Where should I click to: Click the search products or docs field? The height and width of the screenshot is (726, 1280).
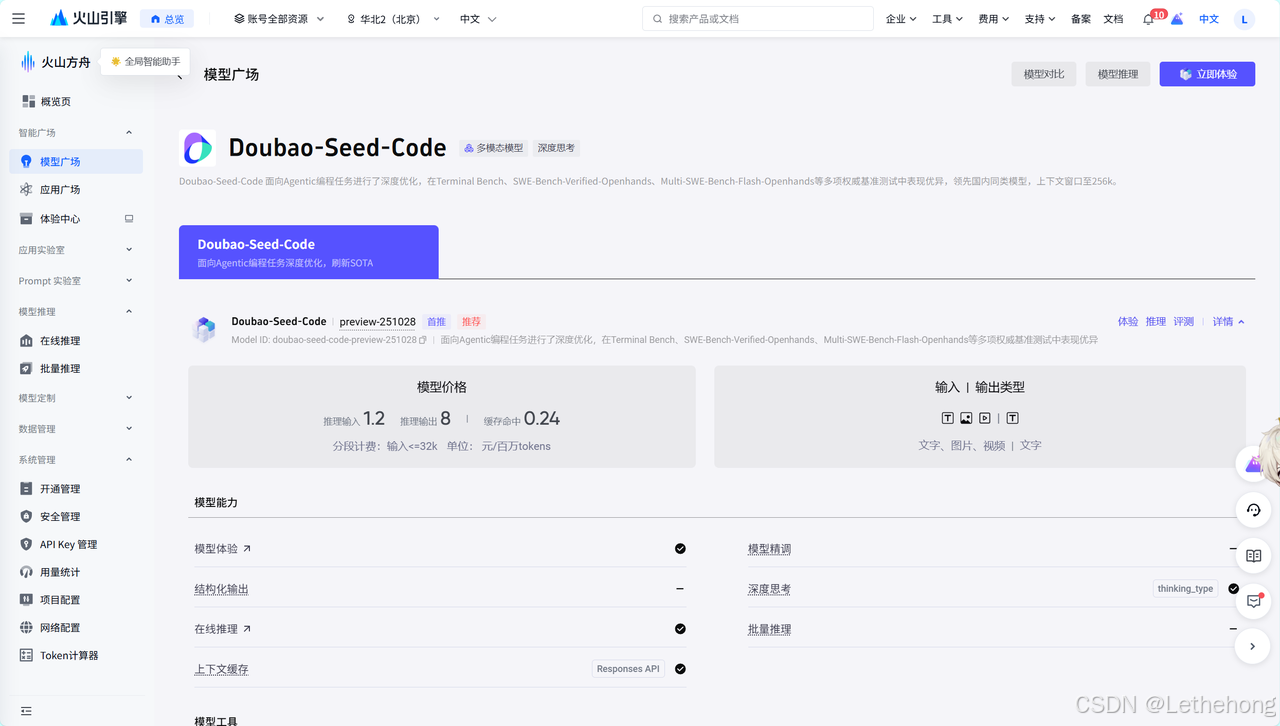(x=757, y=19)
